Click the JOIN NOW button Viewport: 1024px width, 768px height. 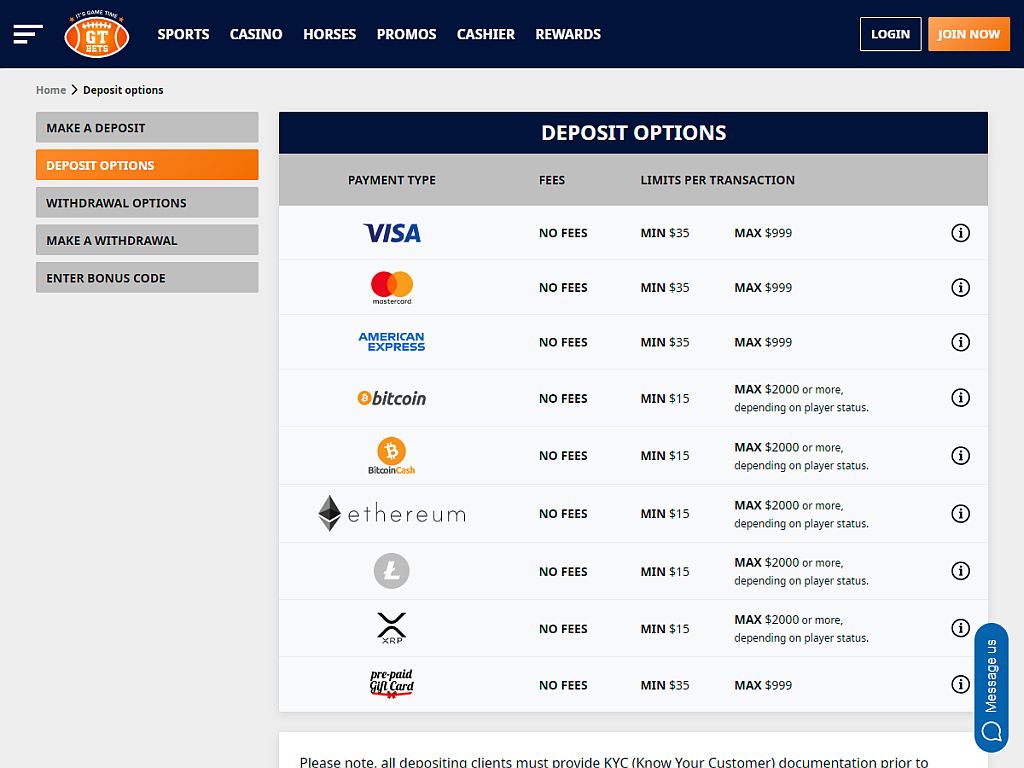tap(968, 33)
